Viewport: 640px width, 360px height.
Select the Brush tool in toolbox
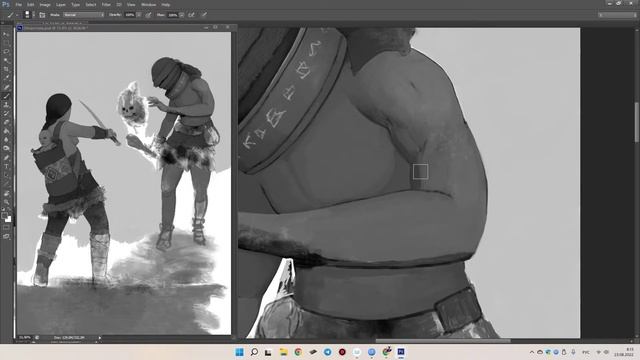pyautogui.click(x=6, y=96)
